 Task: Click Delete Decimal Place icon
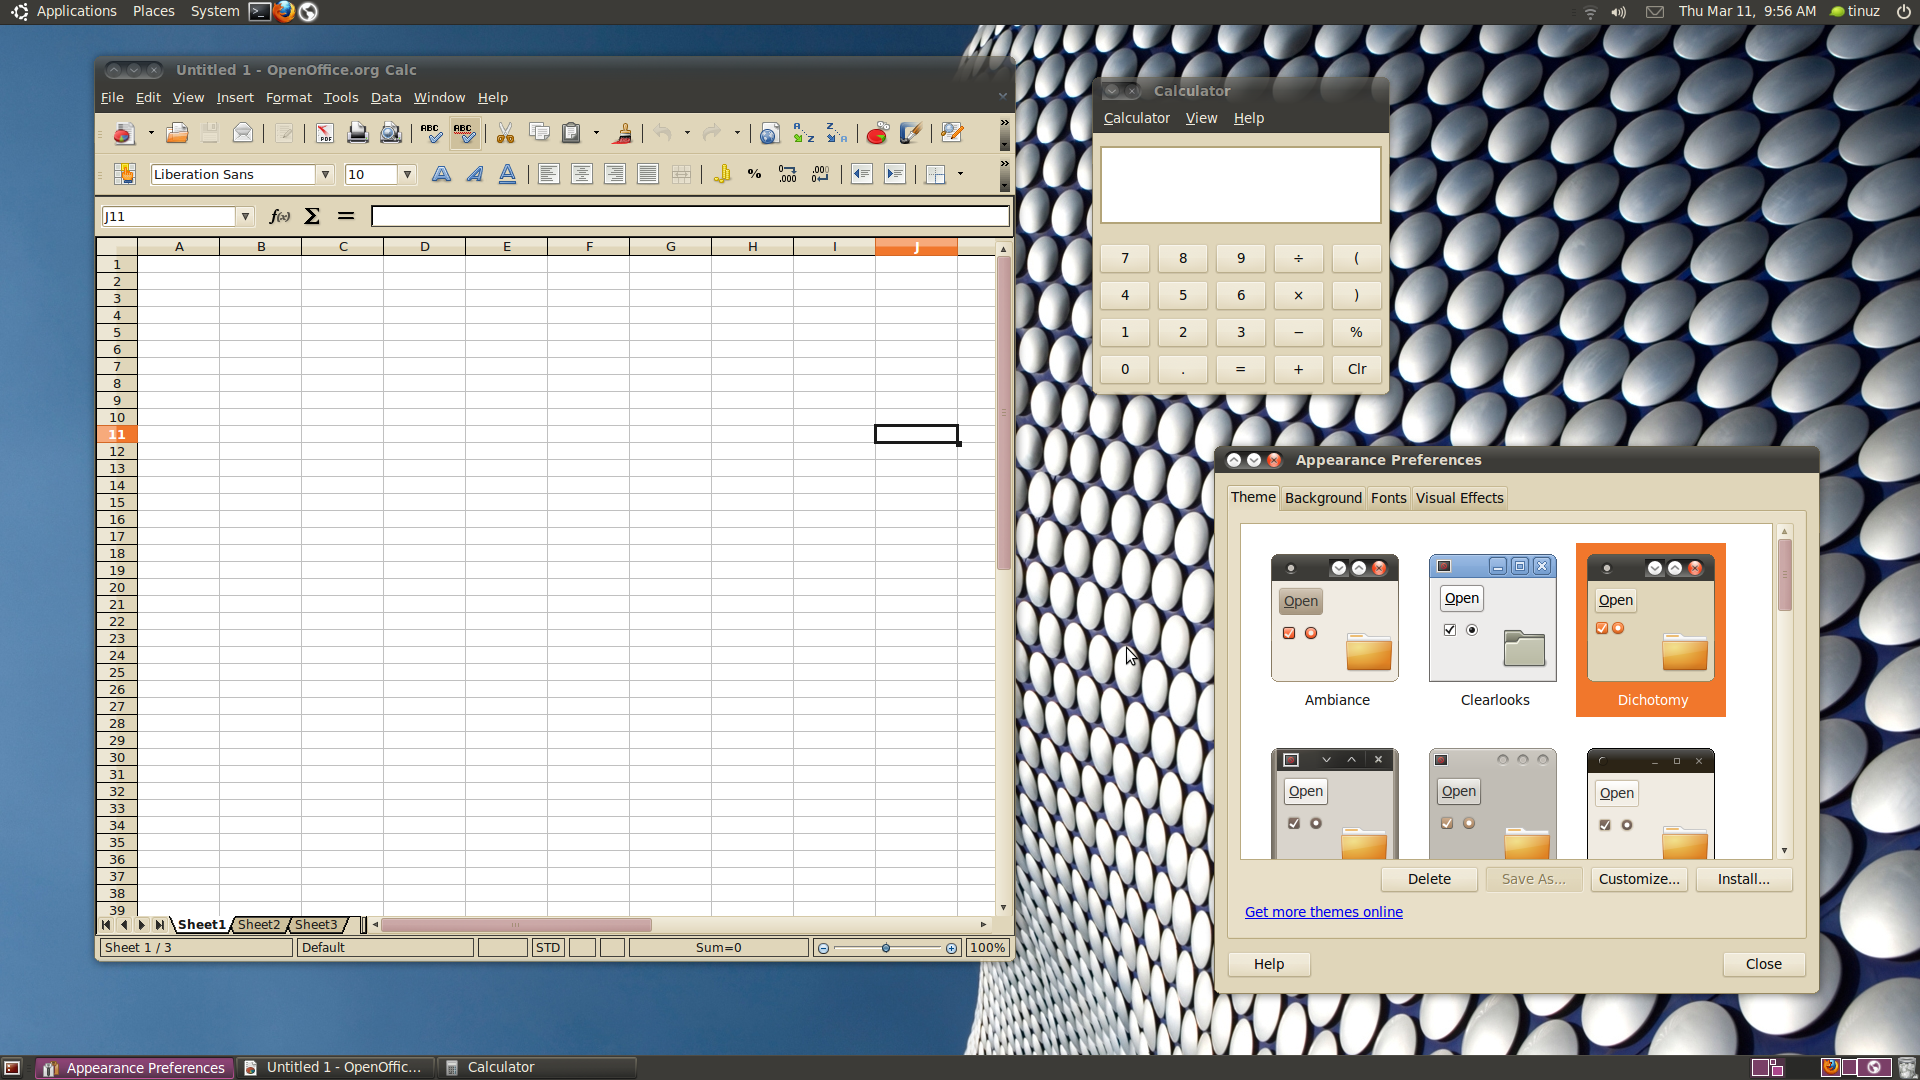point(821,174)
